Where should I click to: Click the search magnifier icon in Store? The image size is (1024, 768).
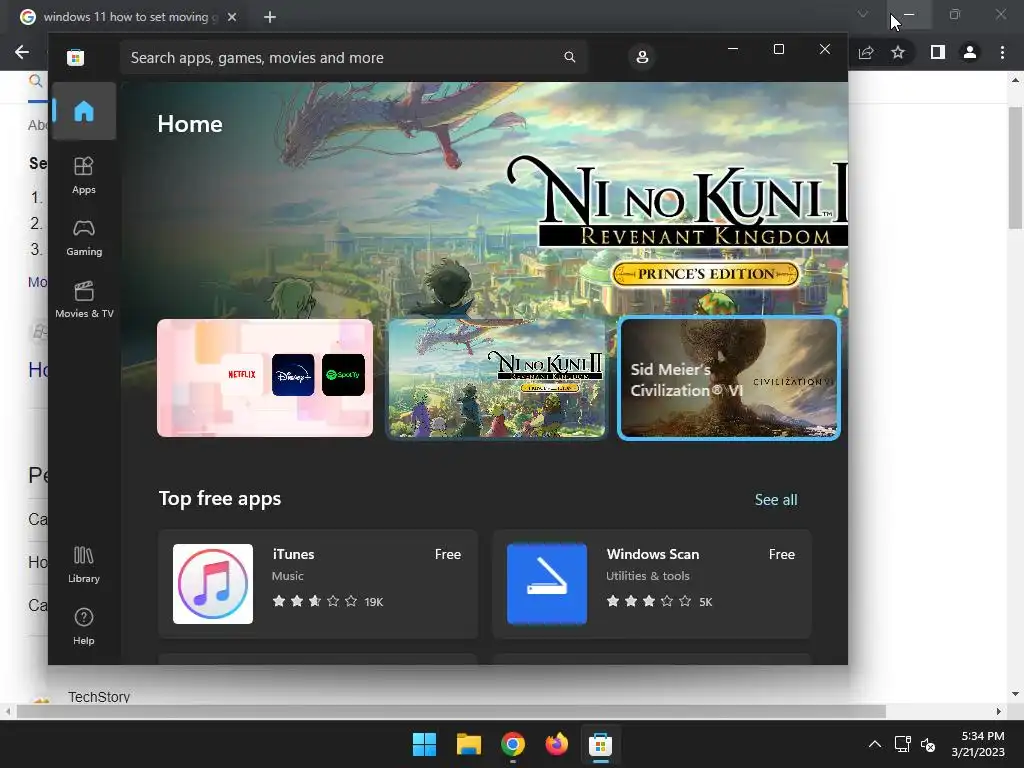[x=569, y=57]
